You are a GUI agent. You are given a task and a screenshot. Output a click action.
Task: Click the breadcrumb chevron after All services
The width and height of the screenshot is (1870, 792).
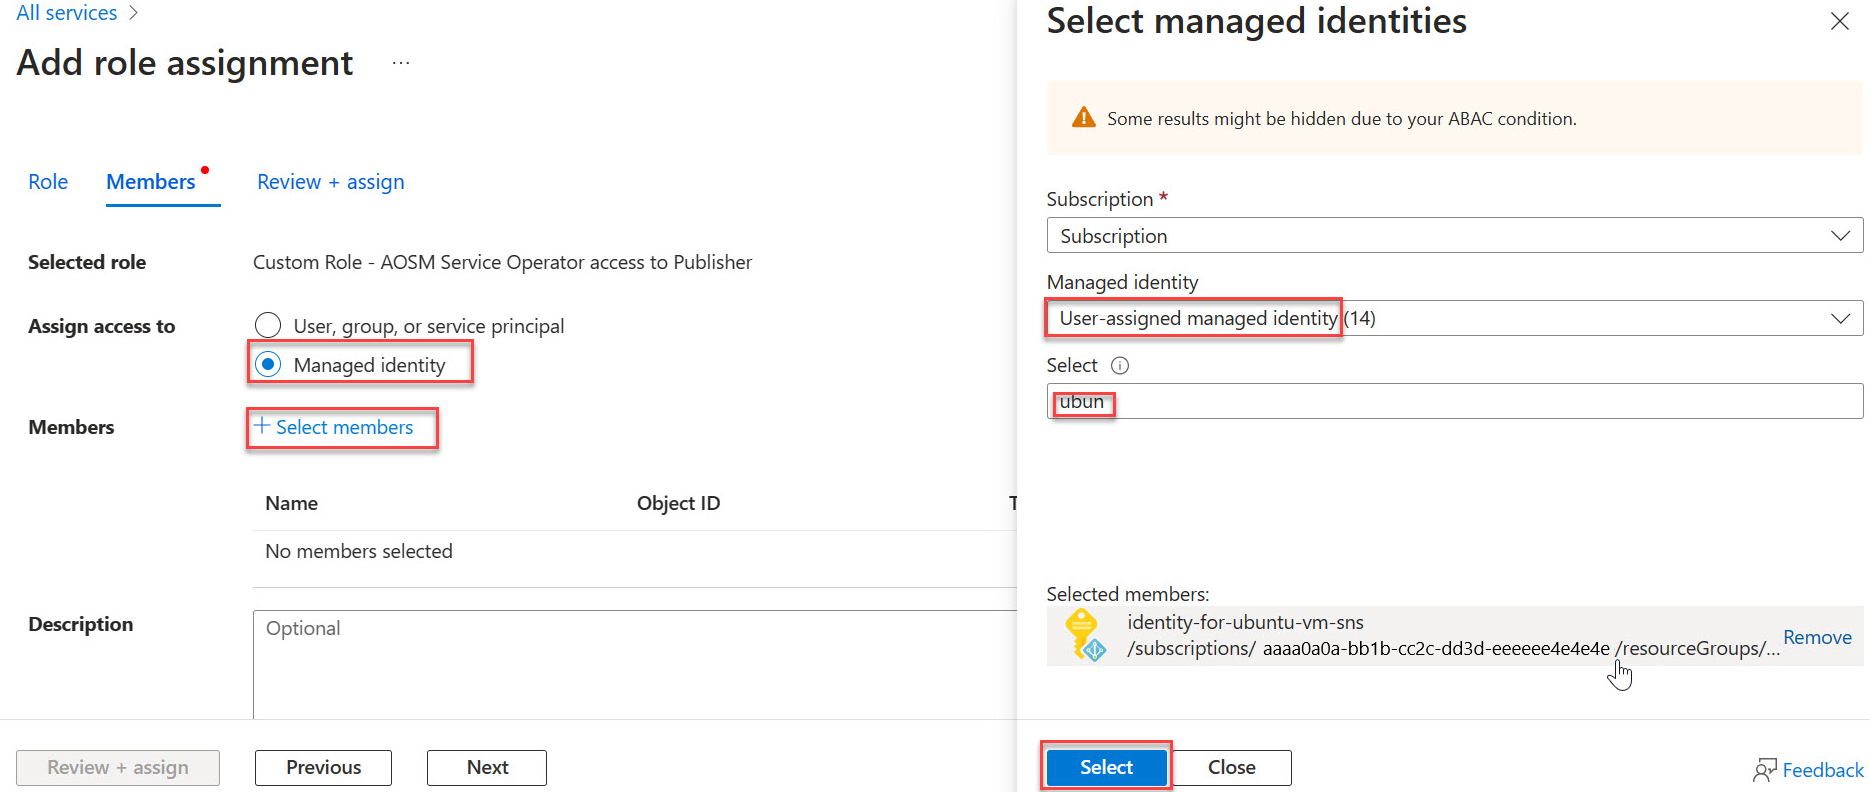pos(134,13)
